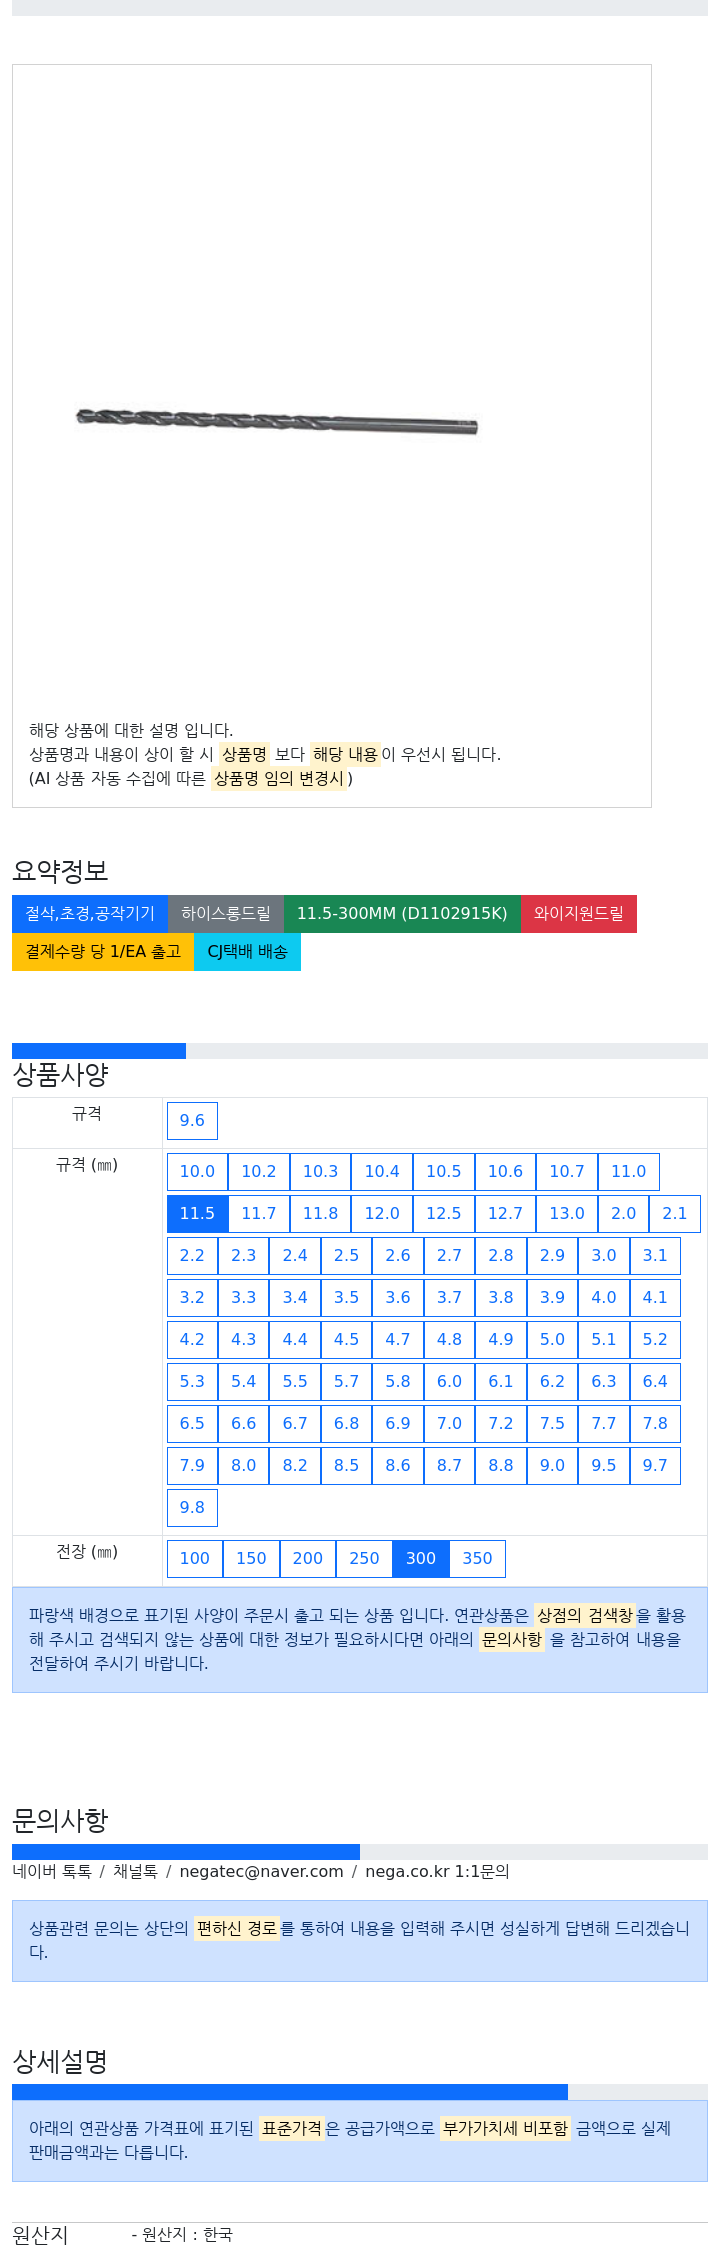Image resolution: width=720 pixels, height=2255 pixels.
Task: Select the 10.0 mm size option
Action: [x=197, y=1172]
